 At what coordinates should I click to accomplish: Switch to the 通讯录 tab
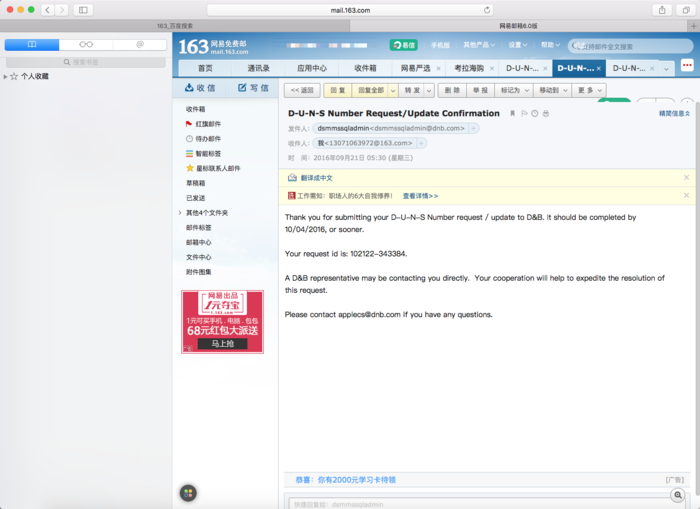pos(258,68)
